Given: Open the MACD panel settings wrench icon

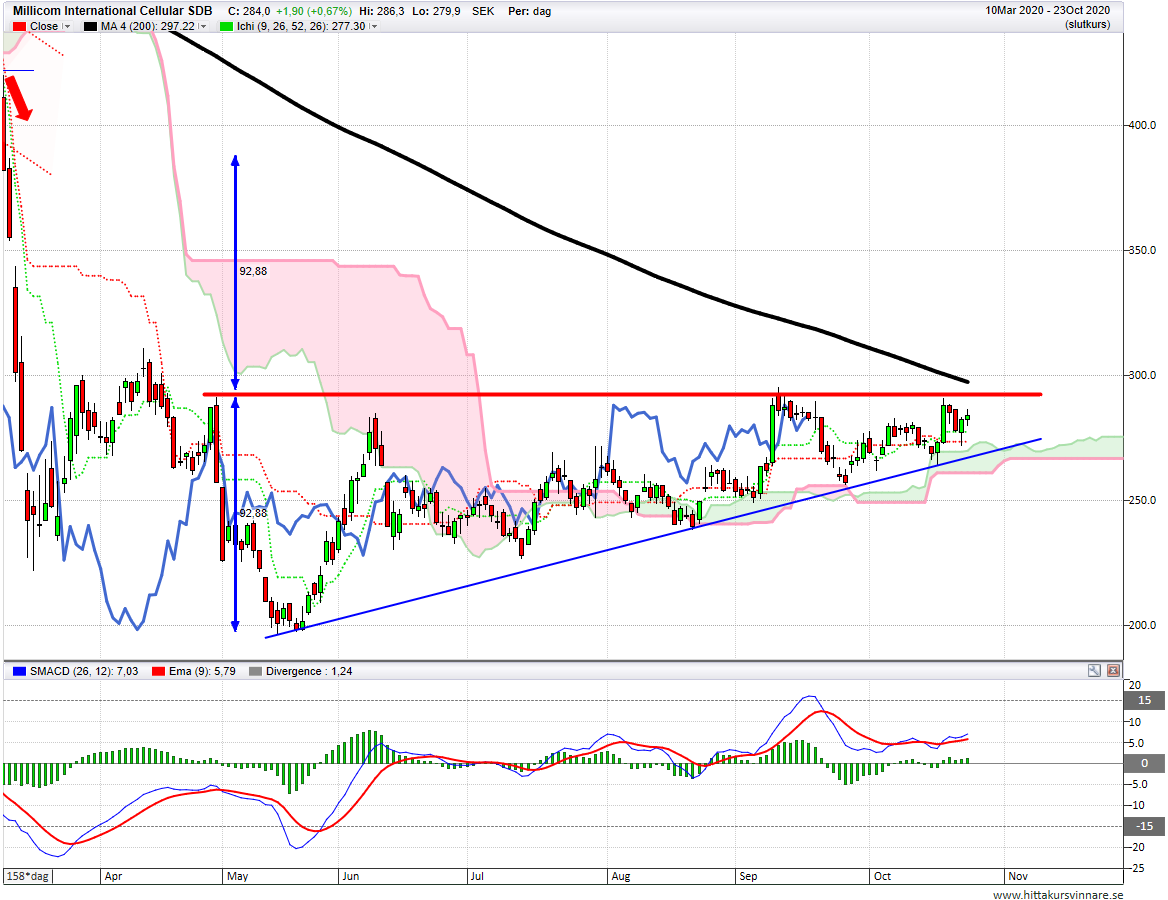Looking at the screenshot, I should [x=1094, y=671].
